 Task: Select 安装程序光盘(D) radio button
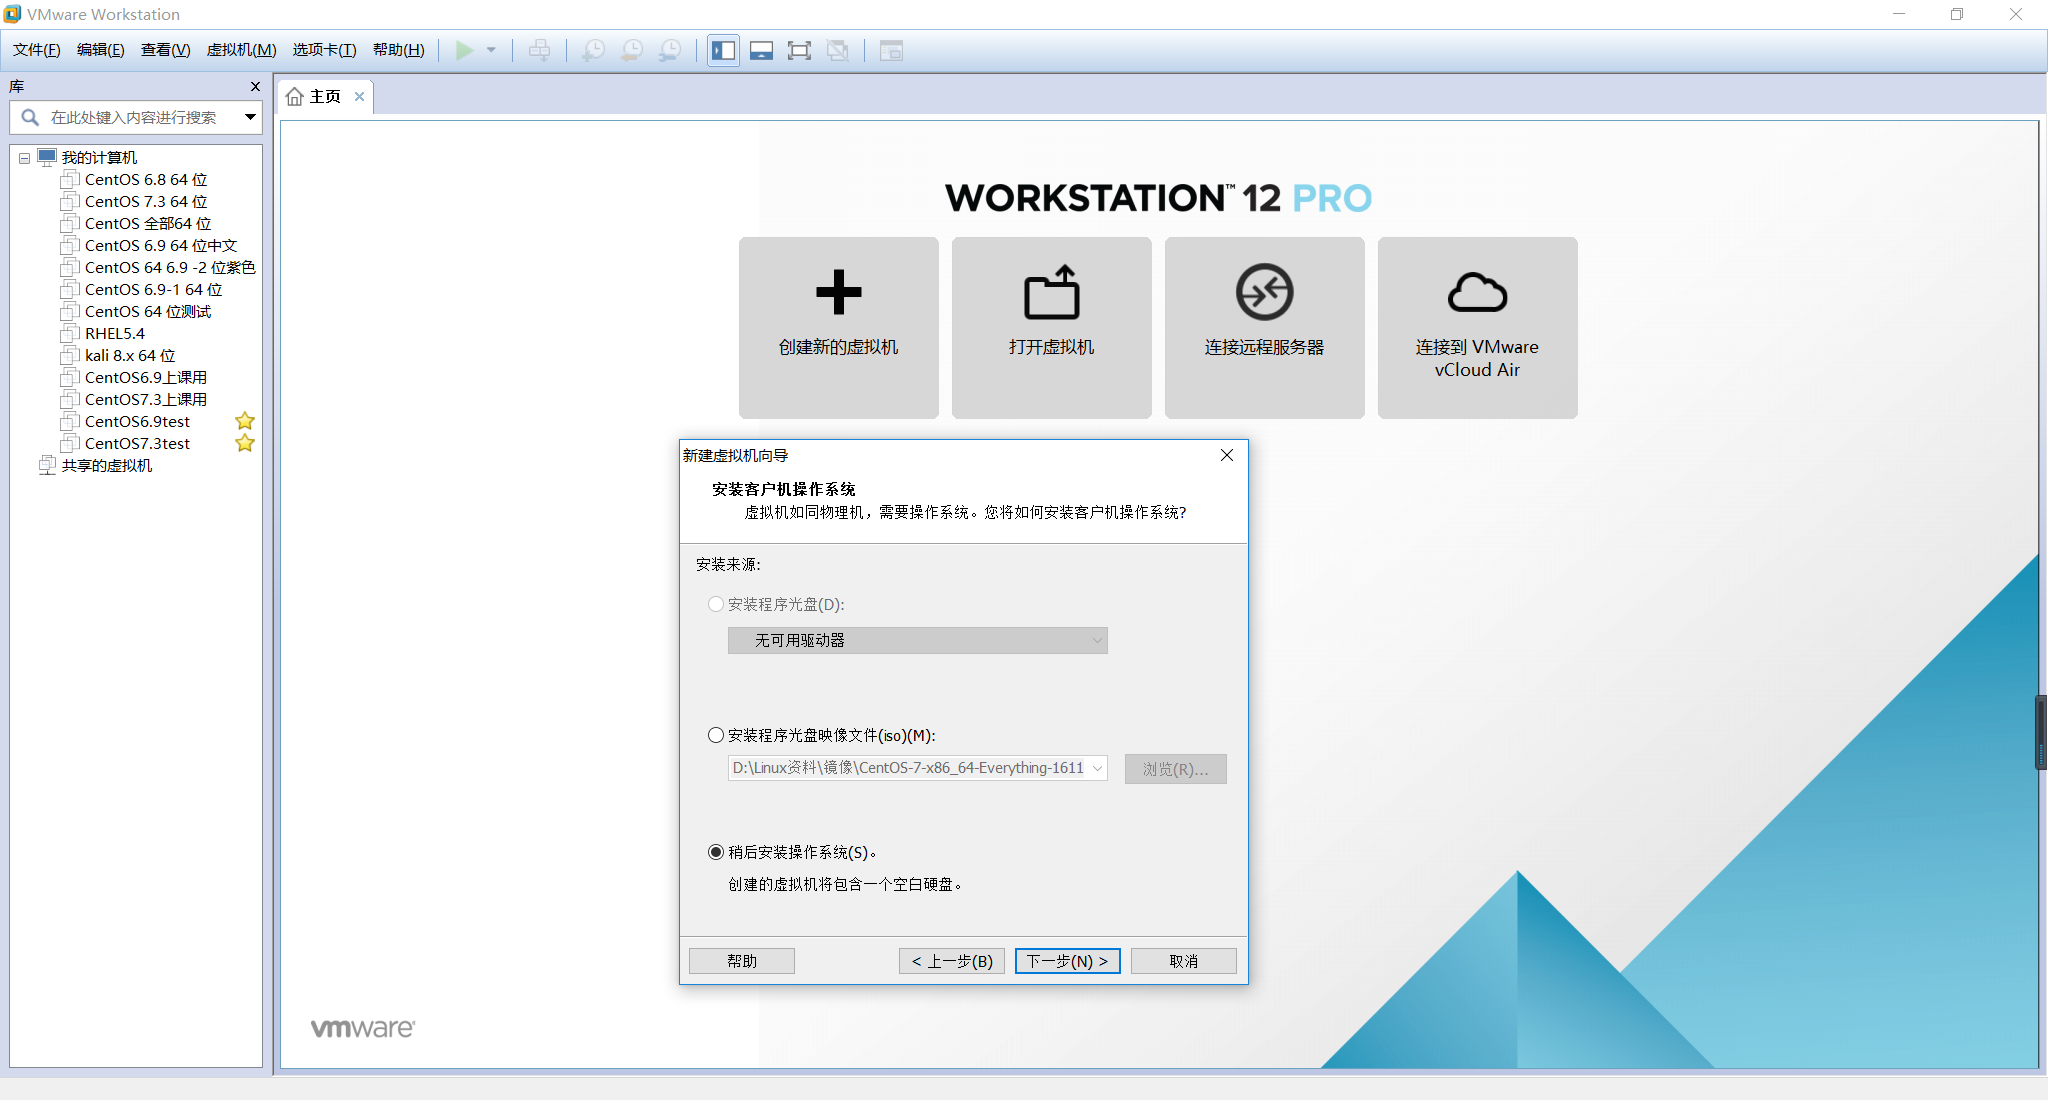point(716,604)
